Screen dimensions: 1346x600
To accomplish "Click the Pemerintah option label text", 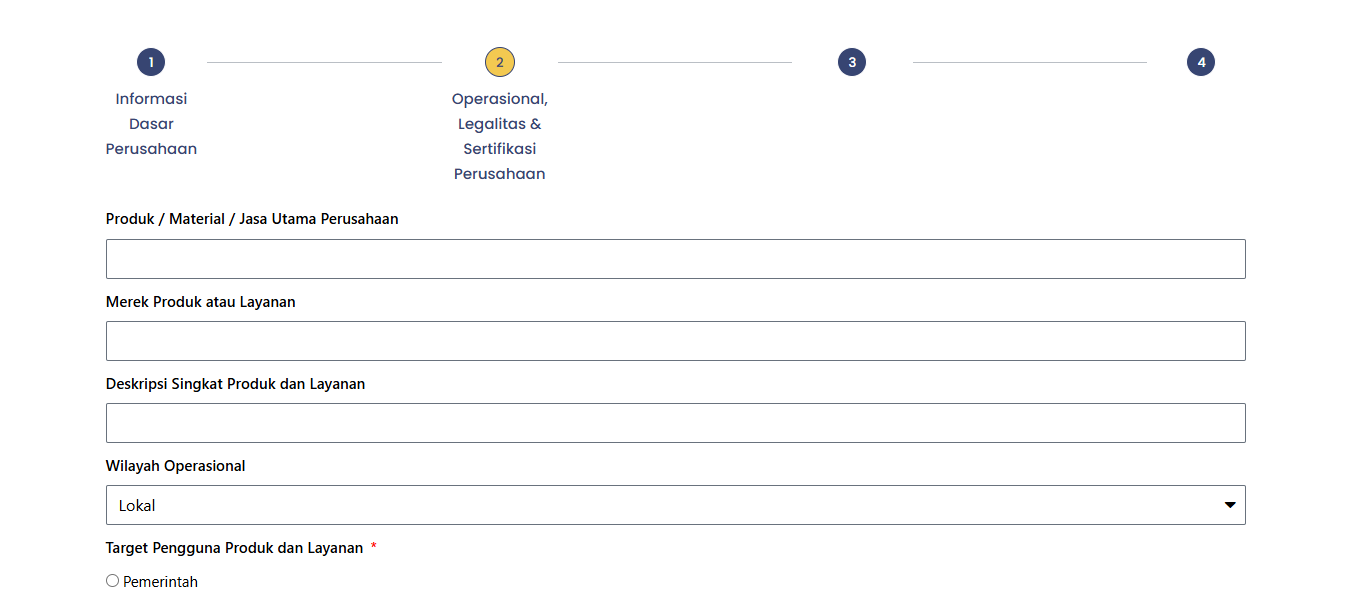I will (160, 582).
